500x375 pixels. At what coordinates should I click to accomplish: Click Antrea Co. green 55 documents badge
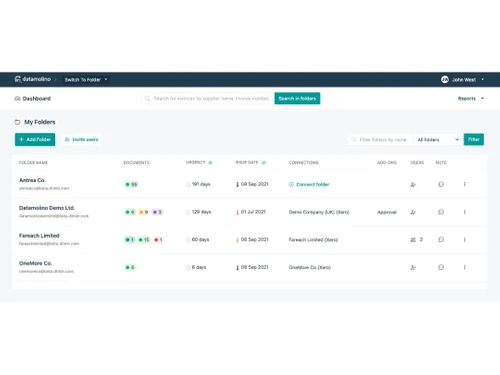(131, 184)
